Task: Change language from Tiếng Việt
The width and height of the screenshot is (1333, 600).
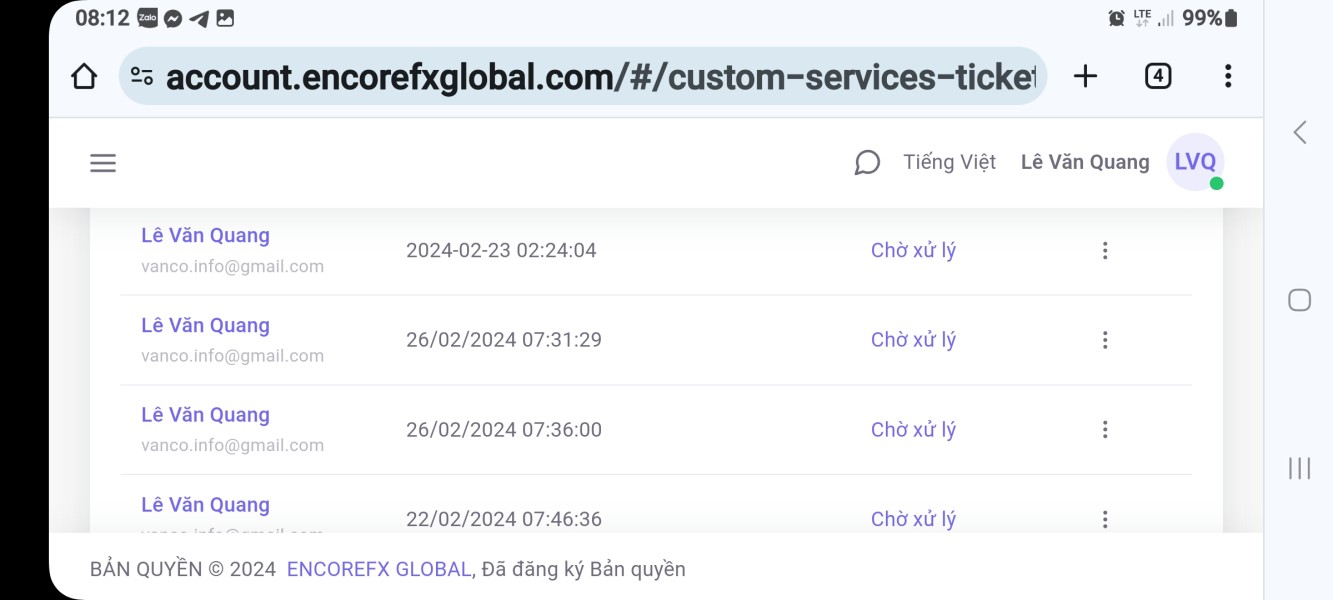Action: click(x=949, y=162)
